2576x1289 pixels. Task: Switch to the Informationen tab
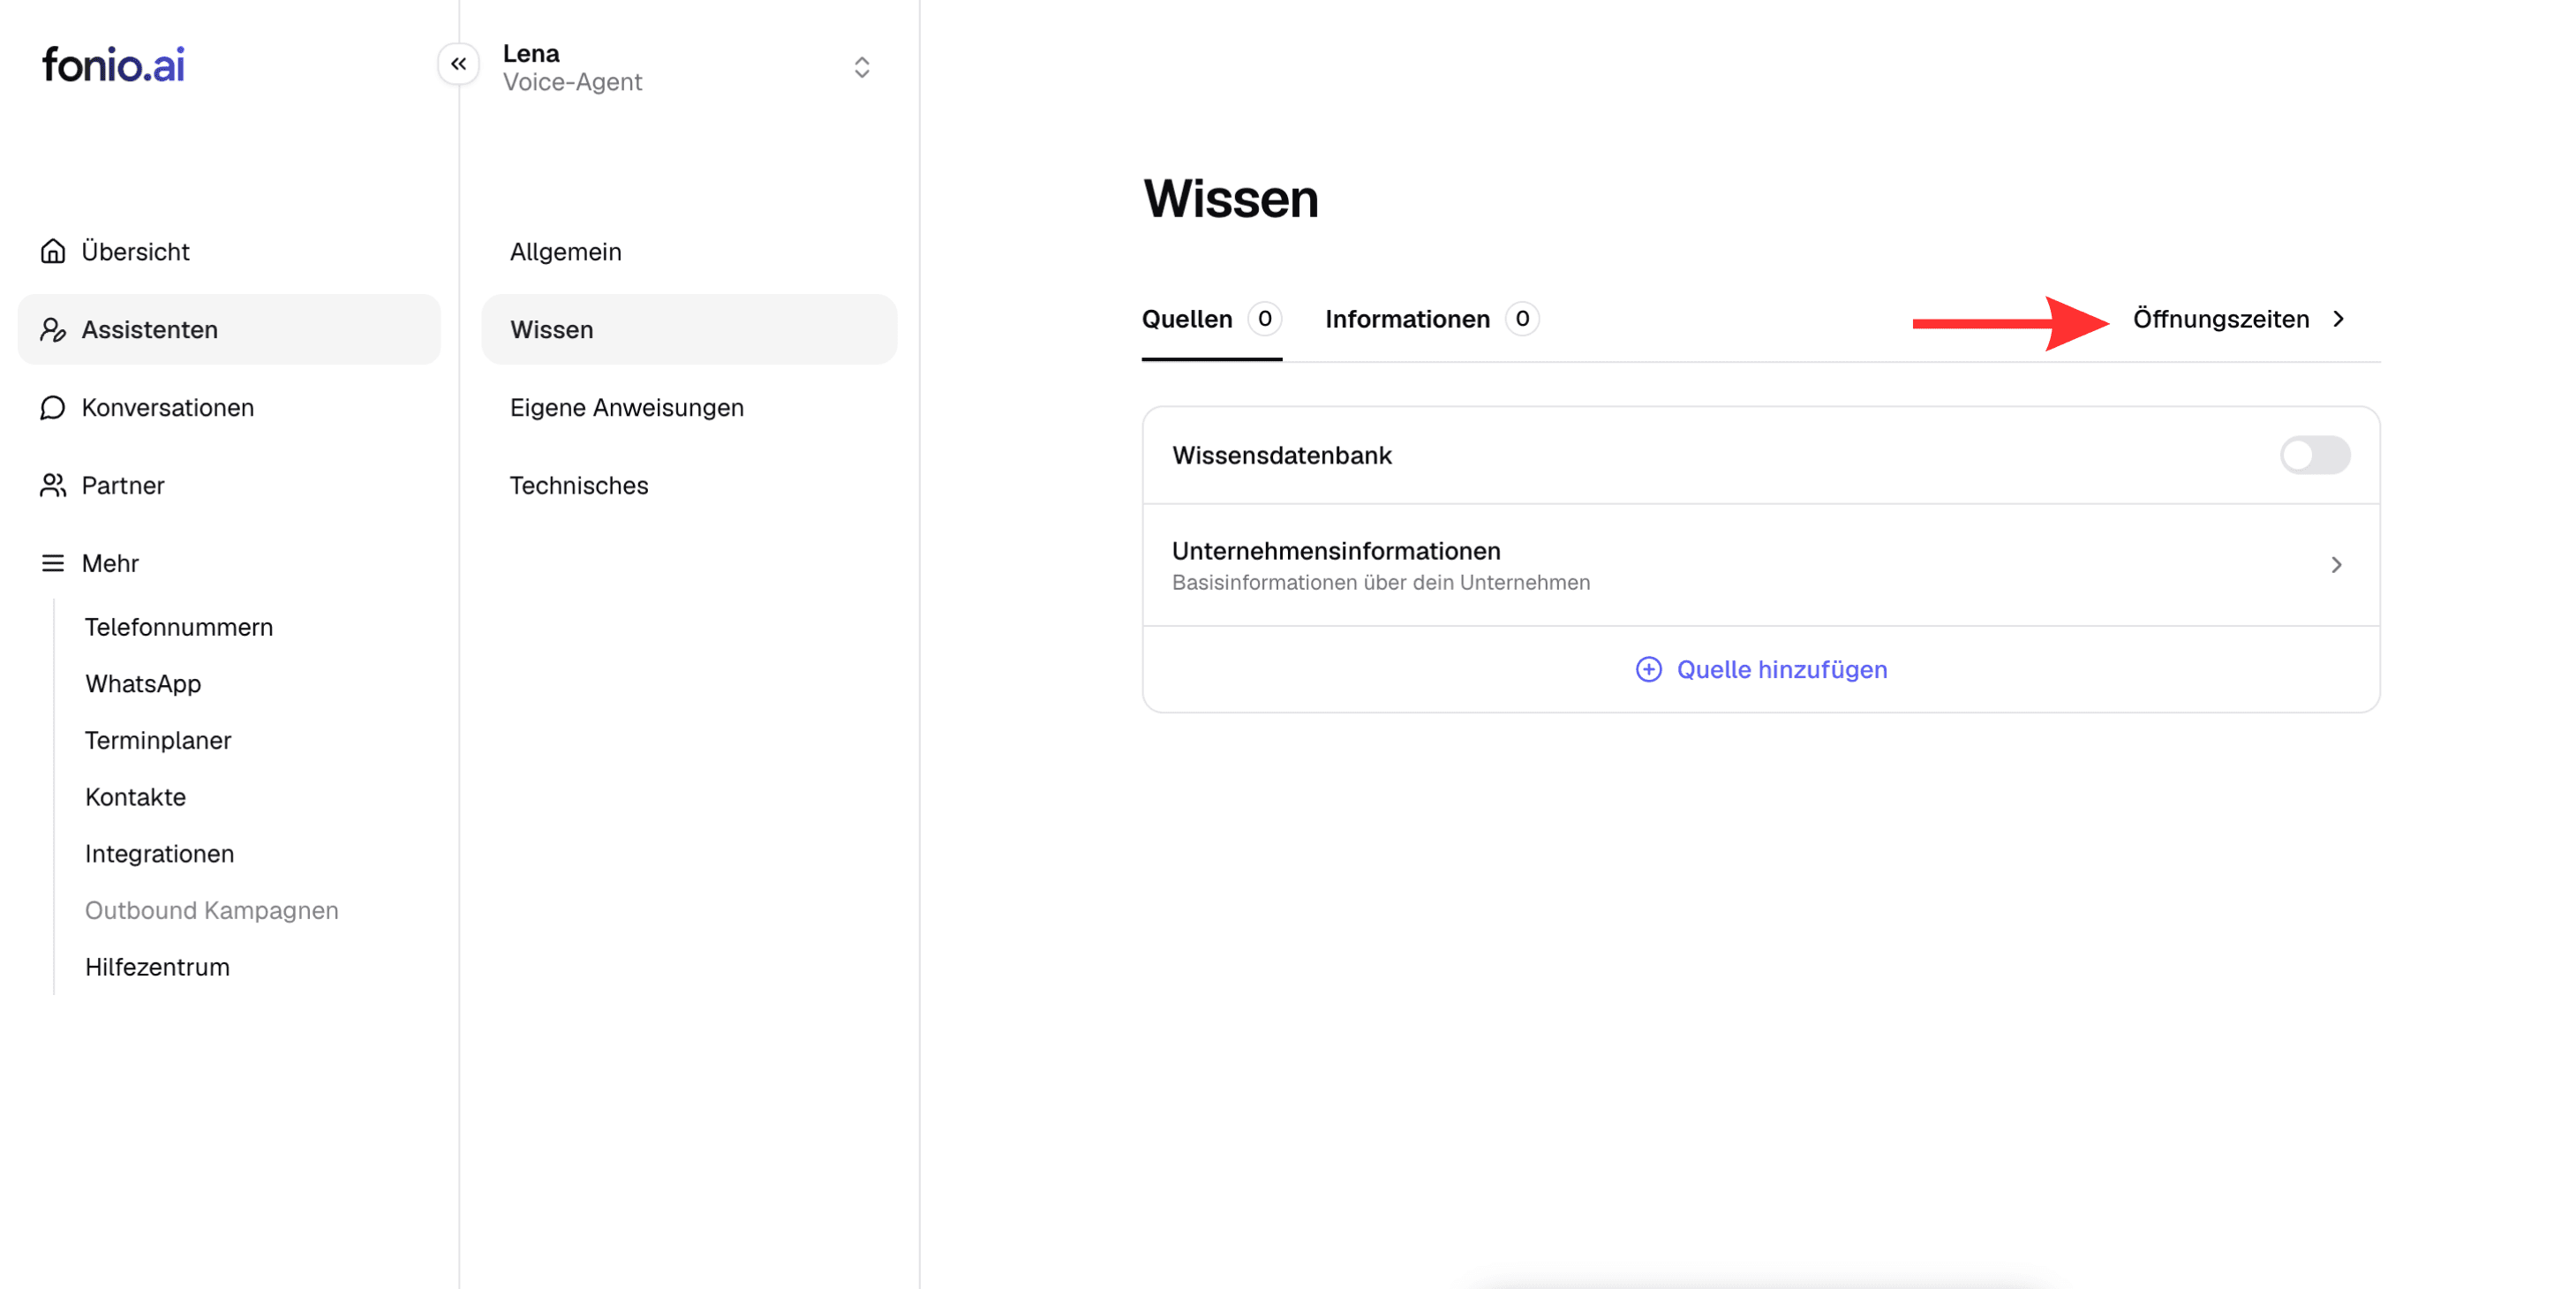pos(1431,319)
